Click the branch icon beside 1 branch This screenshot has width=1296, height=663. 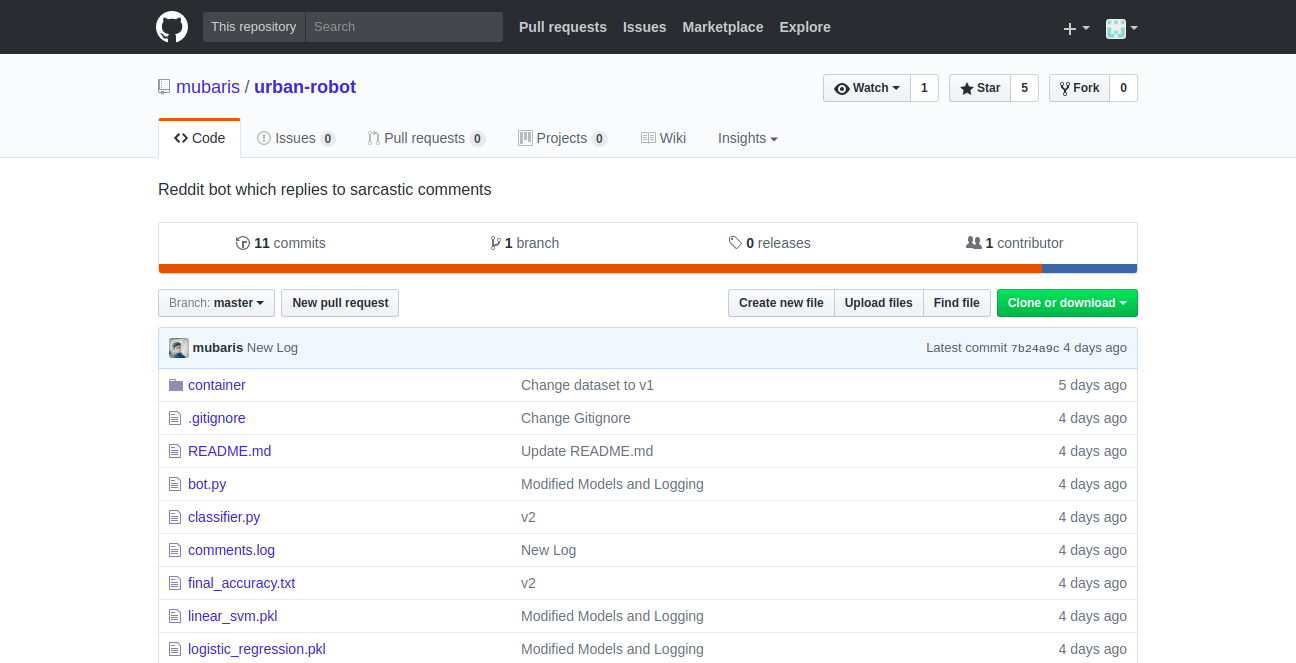(x=495, y=243)
